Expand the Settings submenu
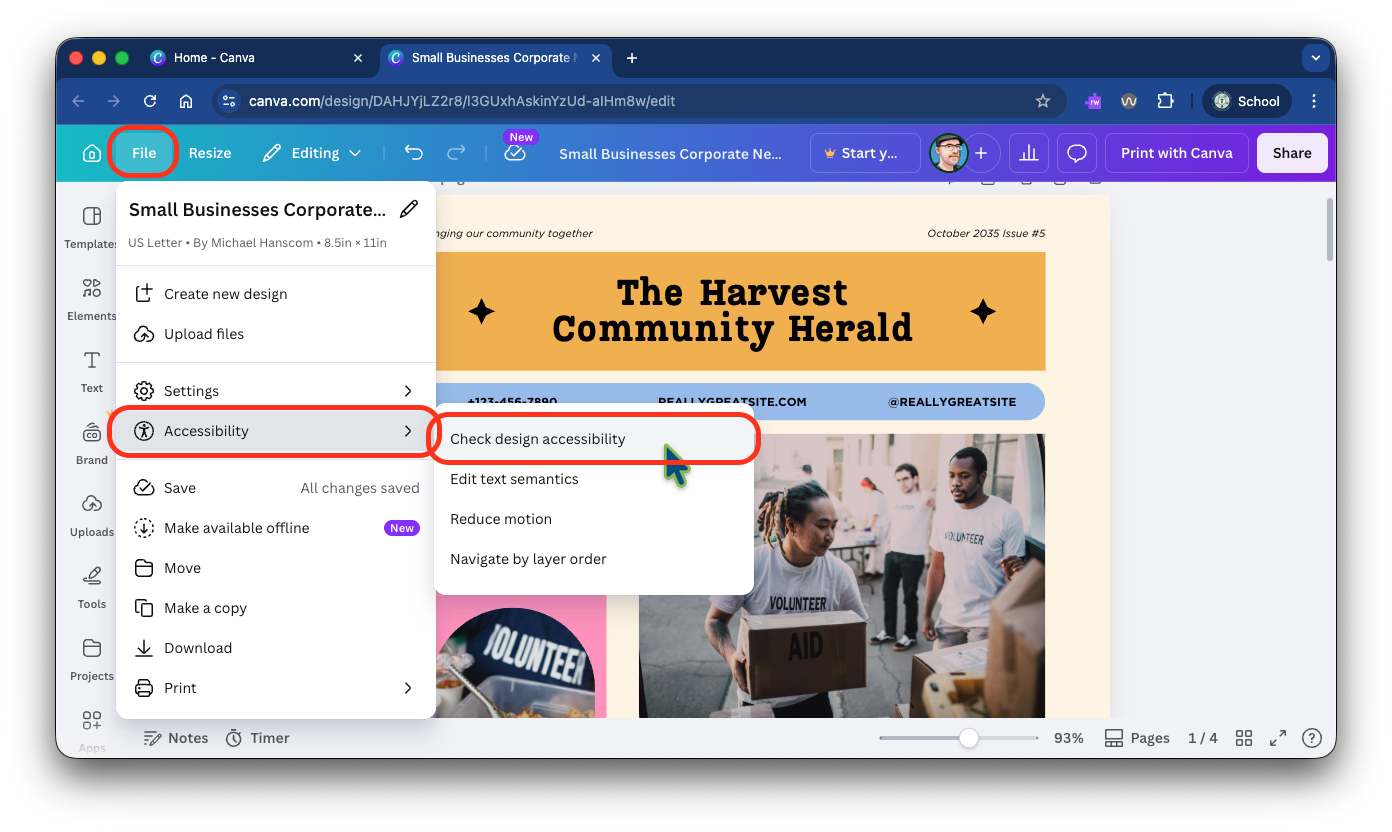Viewport: 1392px width, 832px height. click(276, 391)
